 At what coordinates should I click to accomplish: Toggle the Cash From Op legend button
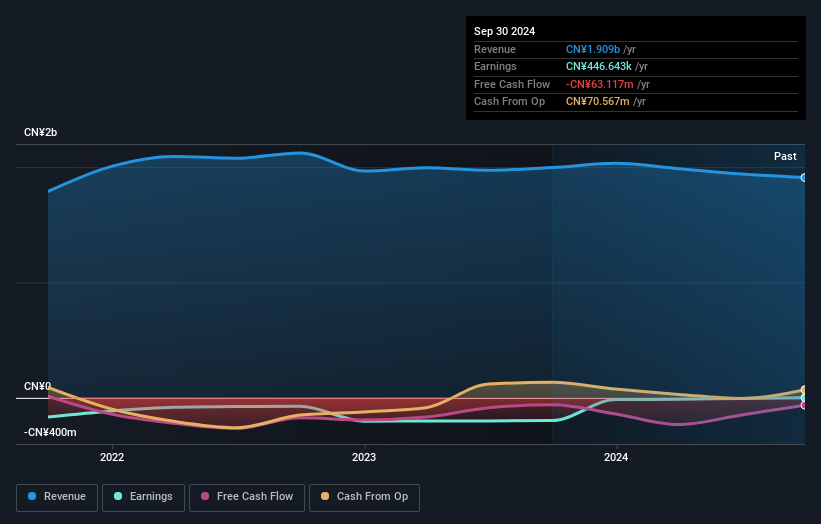(x=364, y=497)
